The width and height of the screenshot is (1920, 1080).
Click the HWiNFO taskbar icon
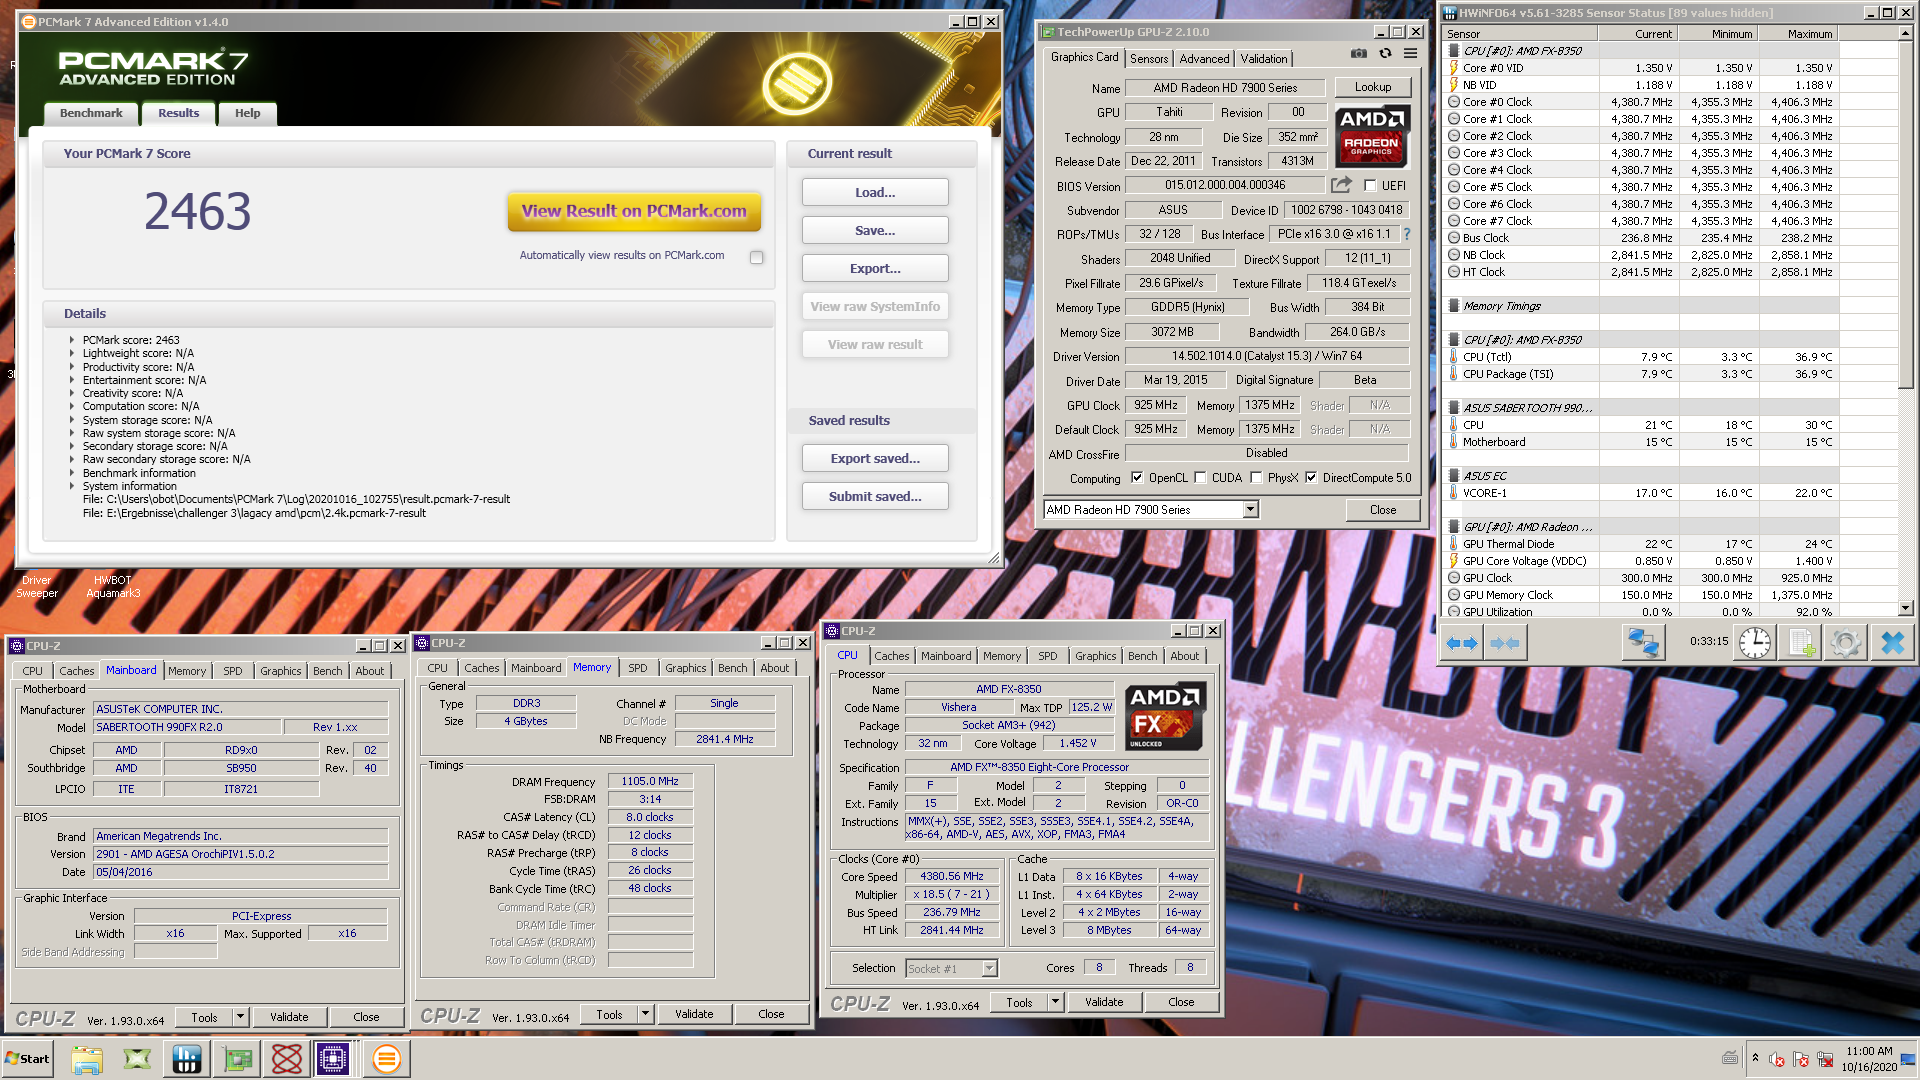[x=187, y=1059]
